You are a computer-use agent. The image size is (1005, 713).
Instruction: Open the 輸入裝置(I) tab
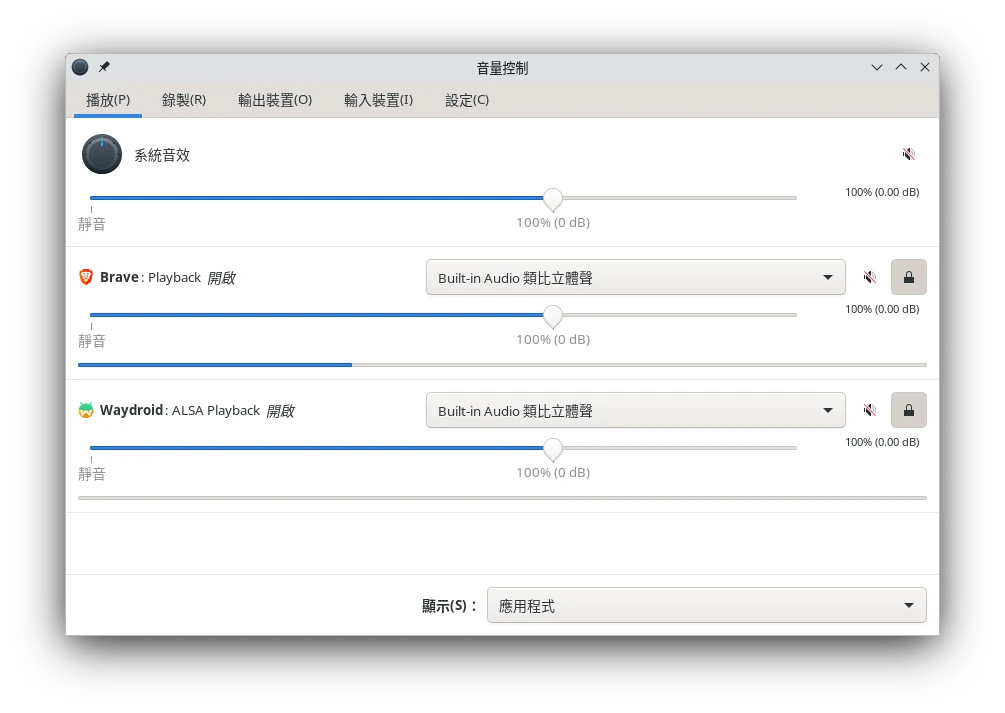378,100
